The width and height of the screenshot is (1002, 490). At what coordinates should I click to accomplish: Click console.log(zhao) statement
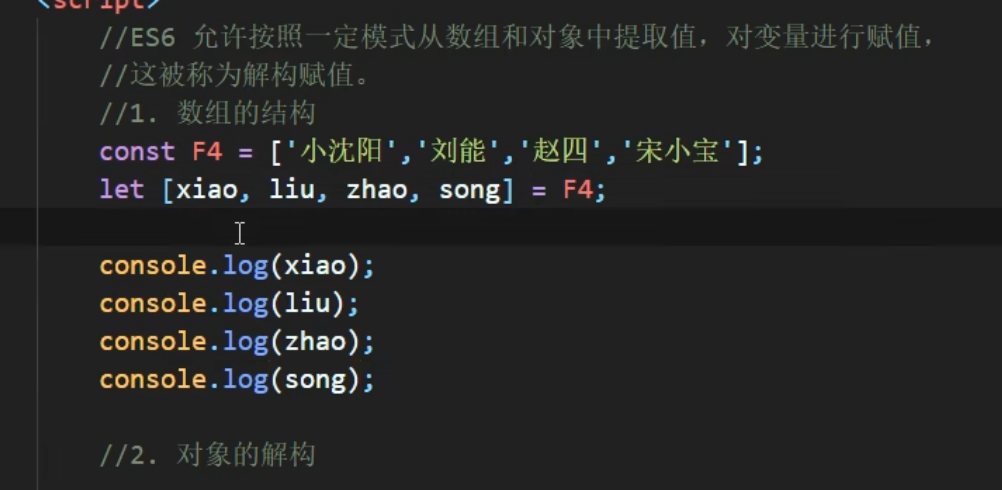tap(236, 342)
